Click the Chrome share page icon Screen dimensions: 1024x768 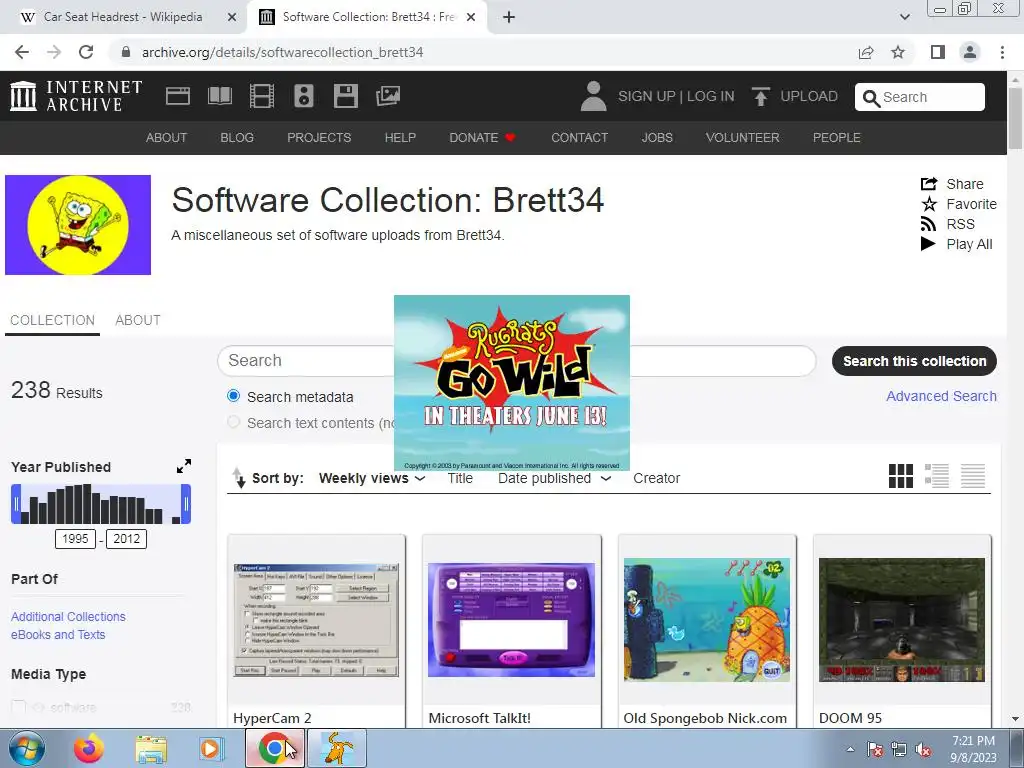coord(866,52)
